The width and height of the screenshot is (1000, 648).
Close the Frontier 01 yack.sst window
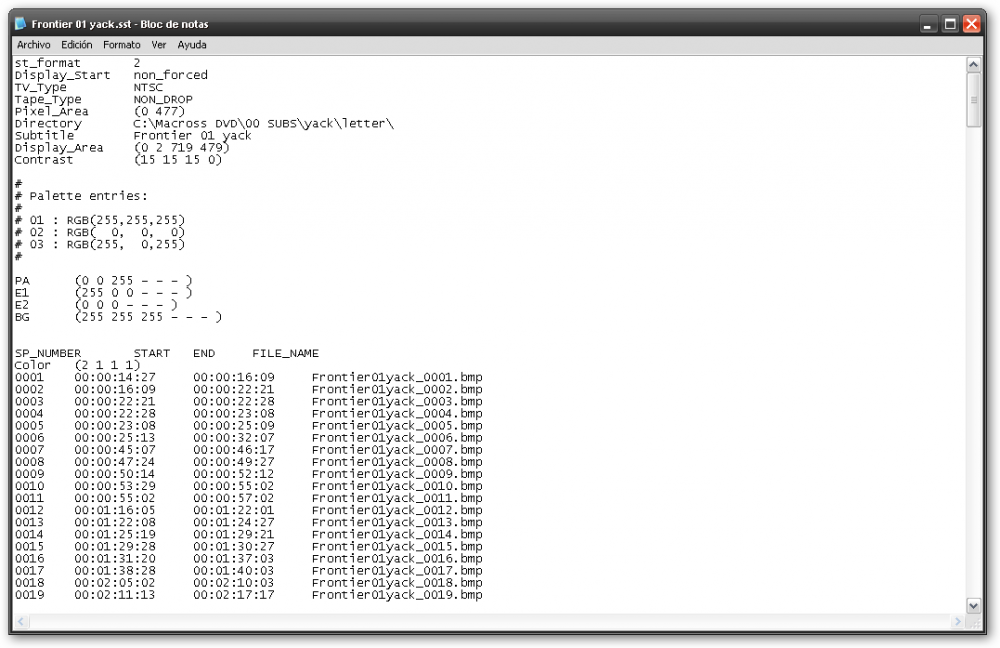[x=971, y=24]
